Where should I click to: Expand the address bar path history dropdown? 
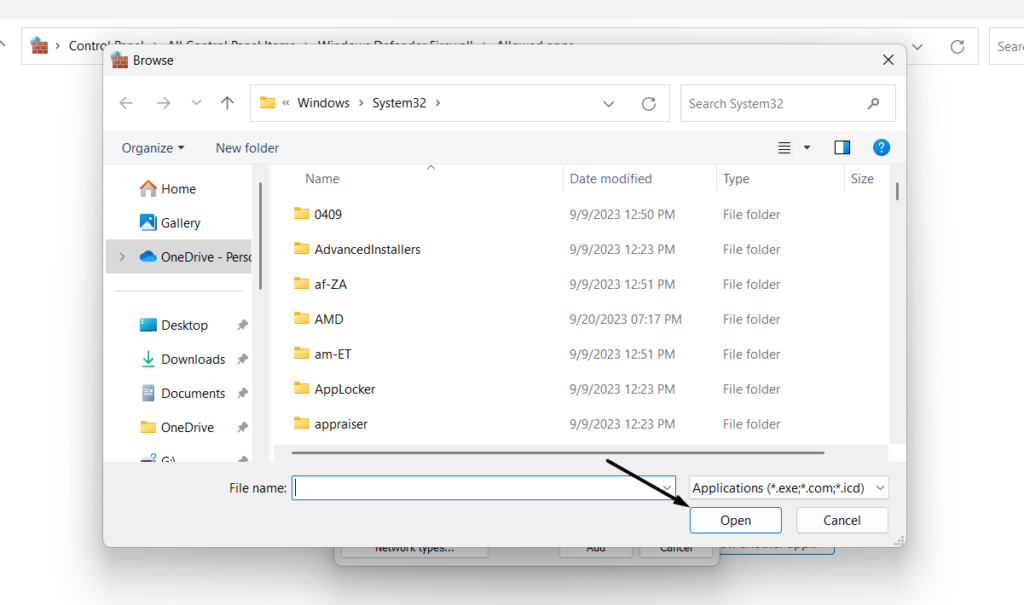[x=609, y=103]
